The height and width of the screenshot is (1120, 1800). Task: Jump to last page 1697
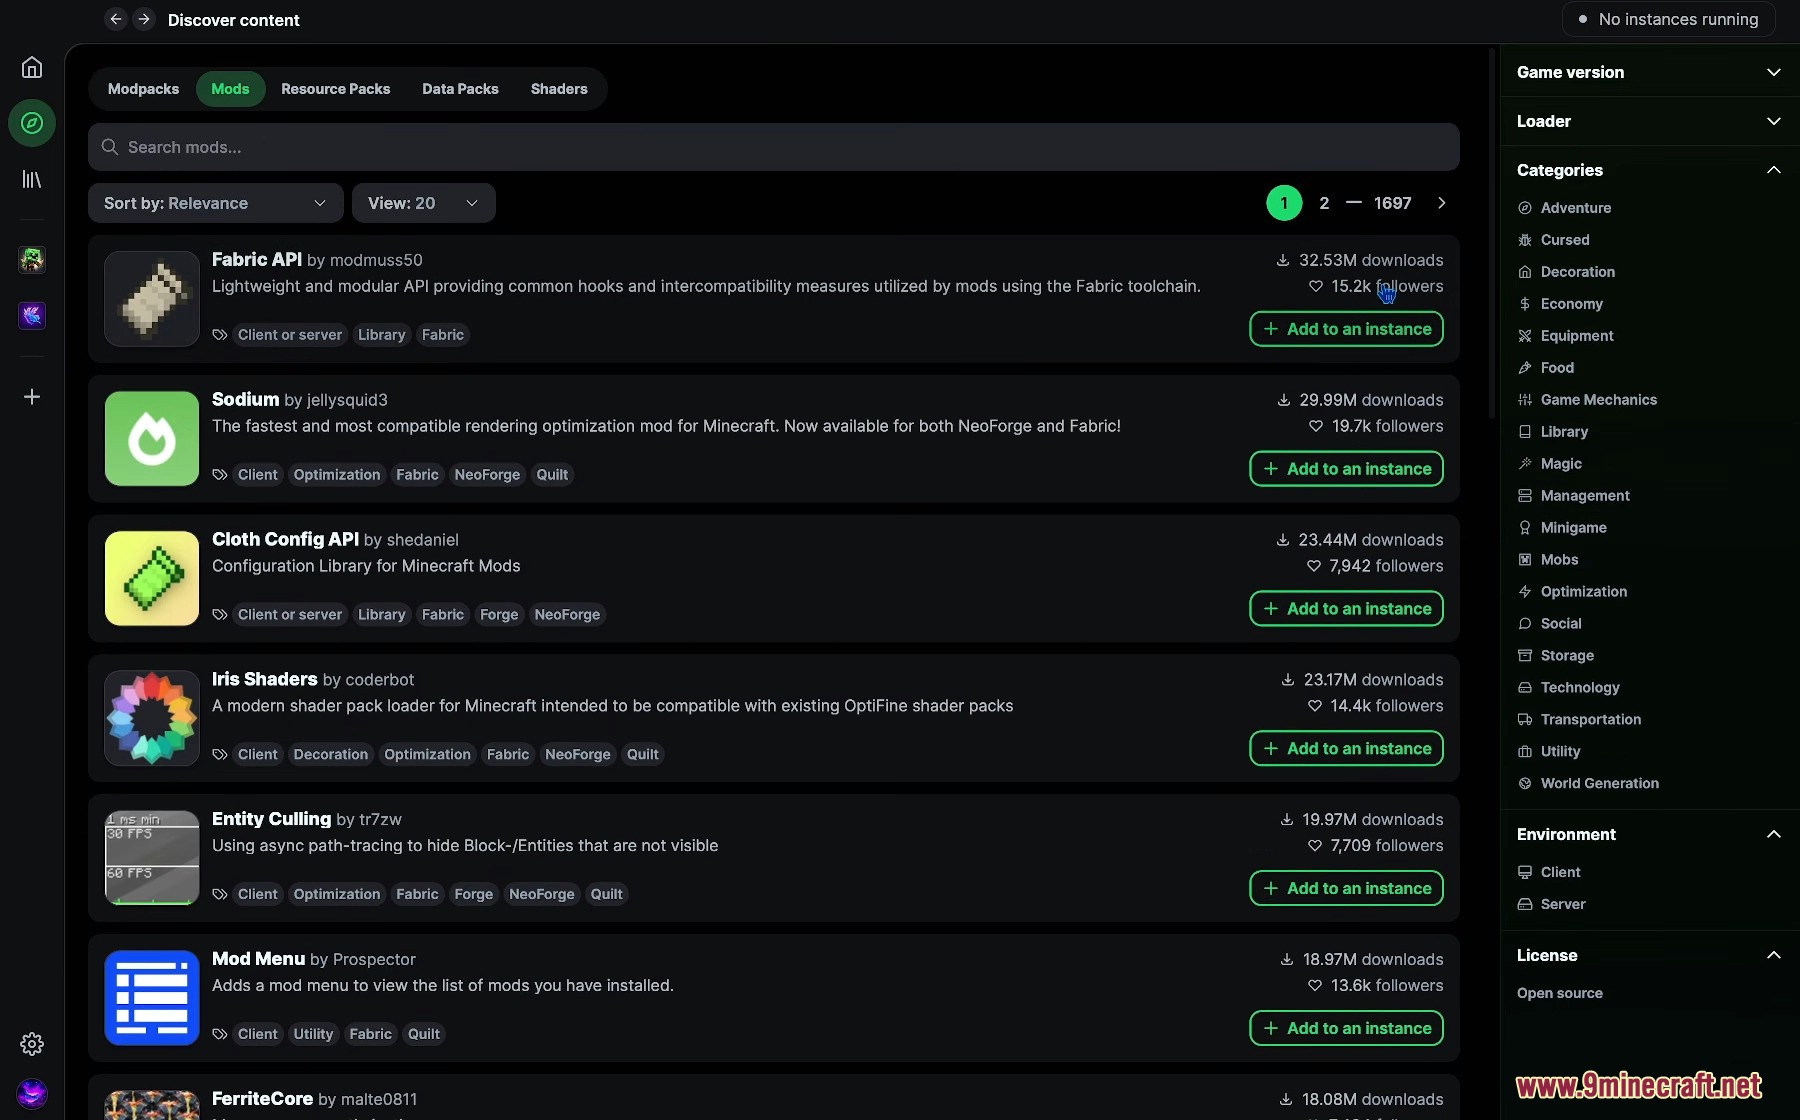pyautogui.click(x=1392, y=203)
